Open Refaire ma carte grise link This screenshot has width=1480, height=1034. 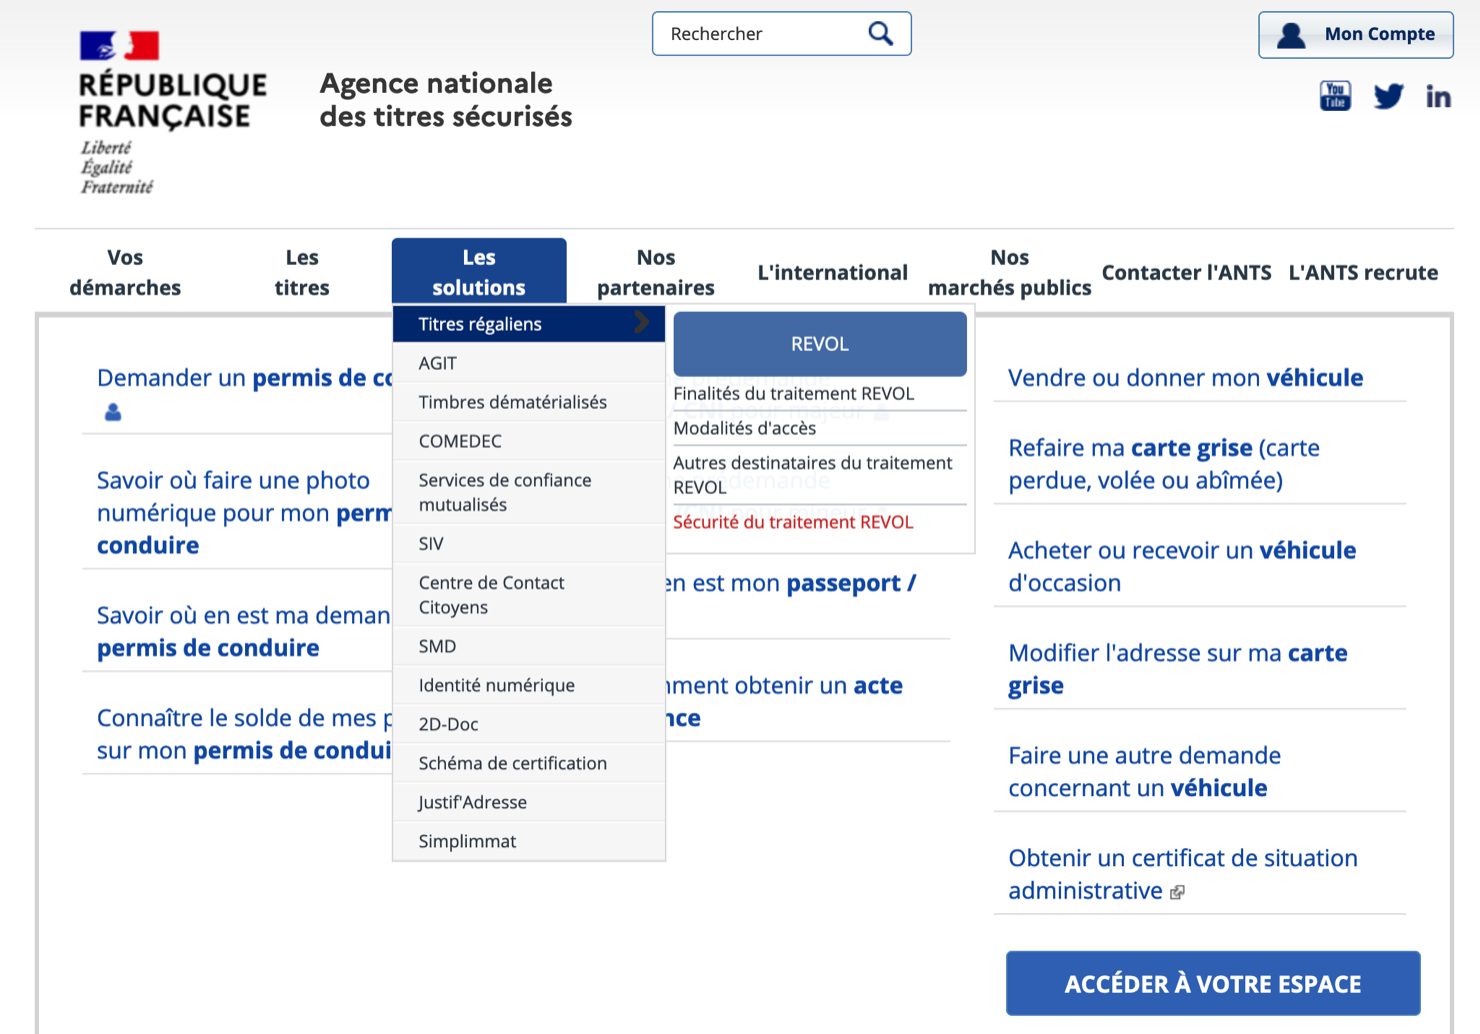click(x=1164, y=464)
